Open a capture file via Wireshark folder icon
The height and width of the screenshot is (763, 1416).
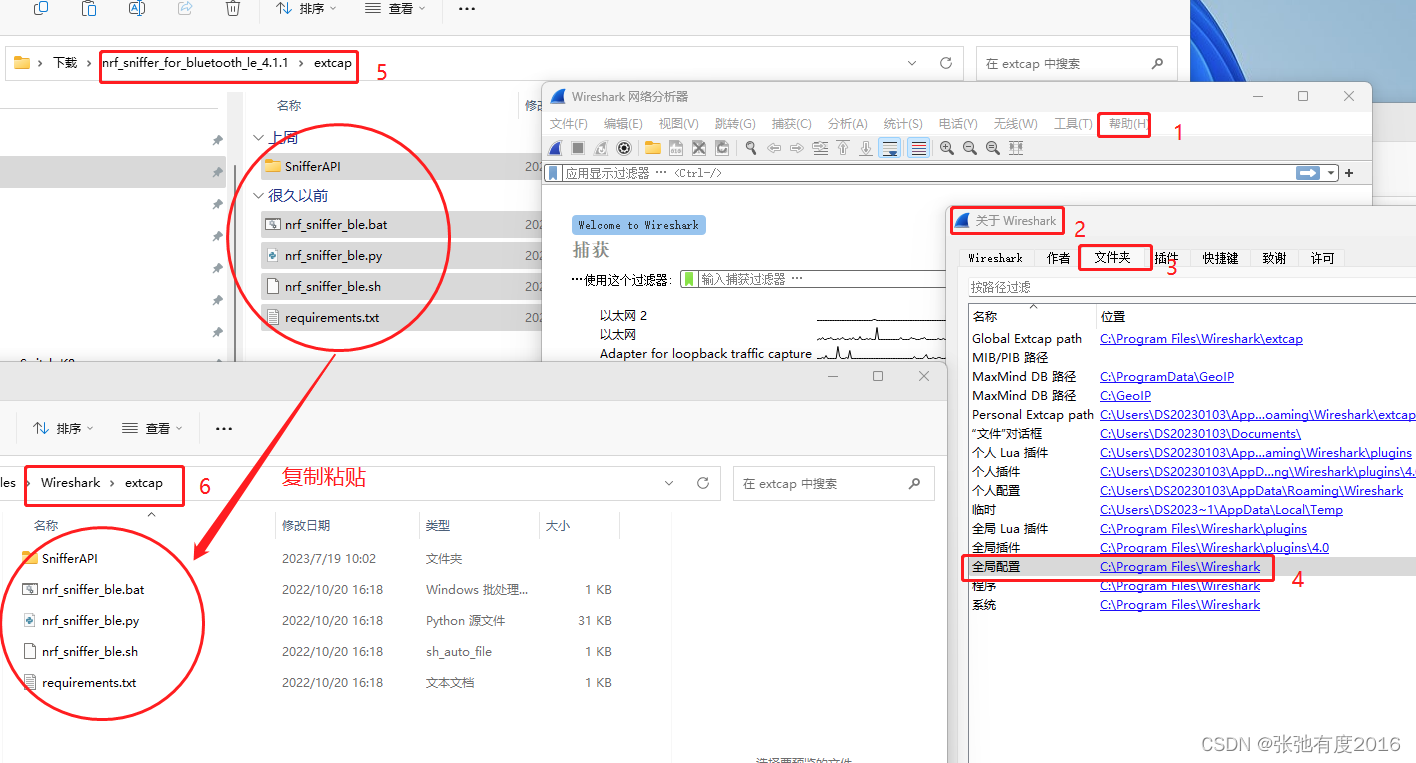click(x=653, y=148)
